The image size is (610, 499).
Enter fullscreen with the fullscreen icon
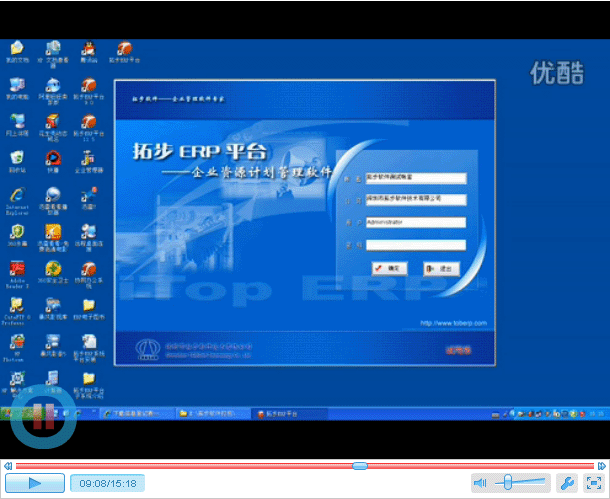(x=592, y=483)
